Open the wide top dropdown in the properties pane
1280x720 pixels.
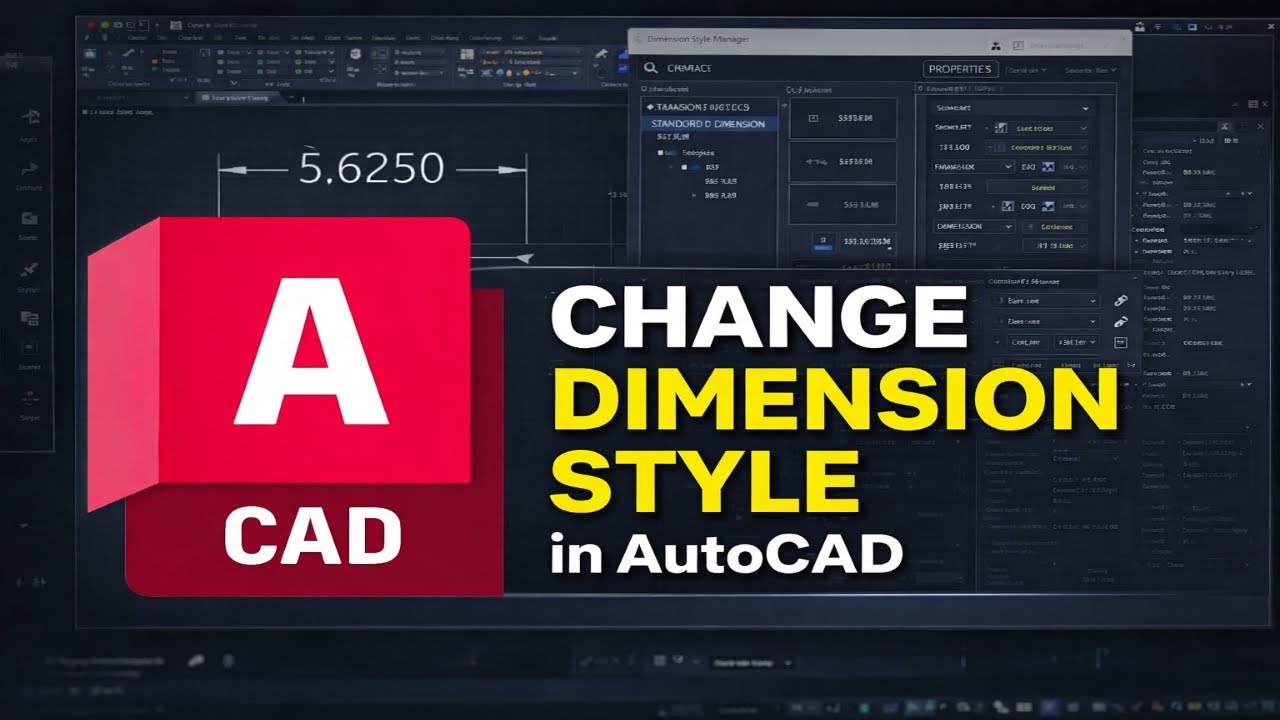click(1012, 108)
